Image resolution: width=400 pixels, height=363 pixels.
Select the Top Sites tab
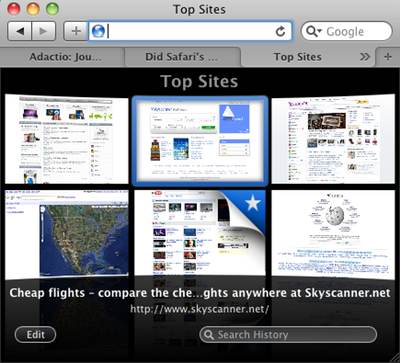click(298, 57)
